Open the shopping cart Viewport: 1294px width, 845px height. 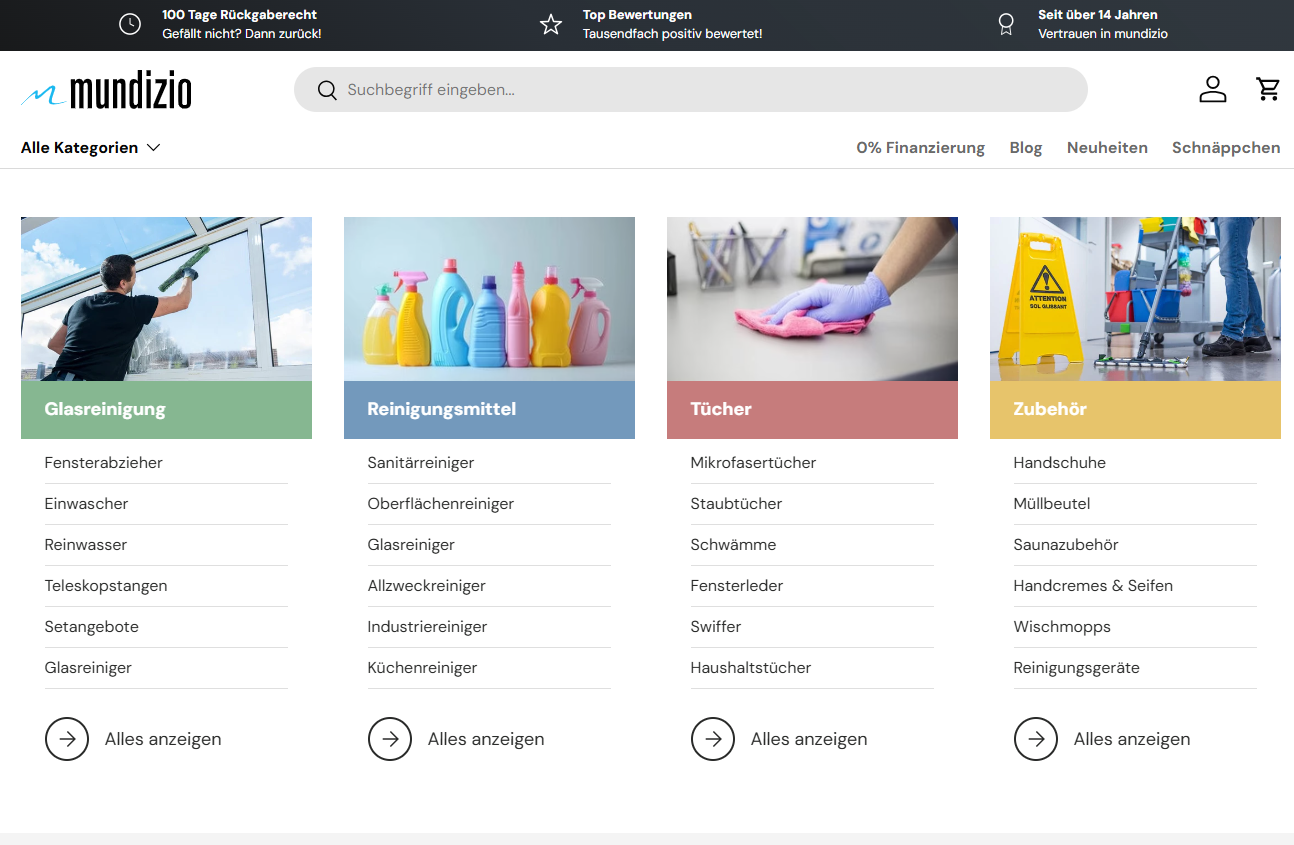[x=1268, y=89]
